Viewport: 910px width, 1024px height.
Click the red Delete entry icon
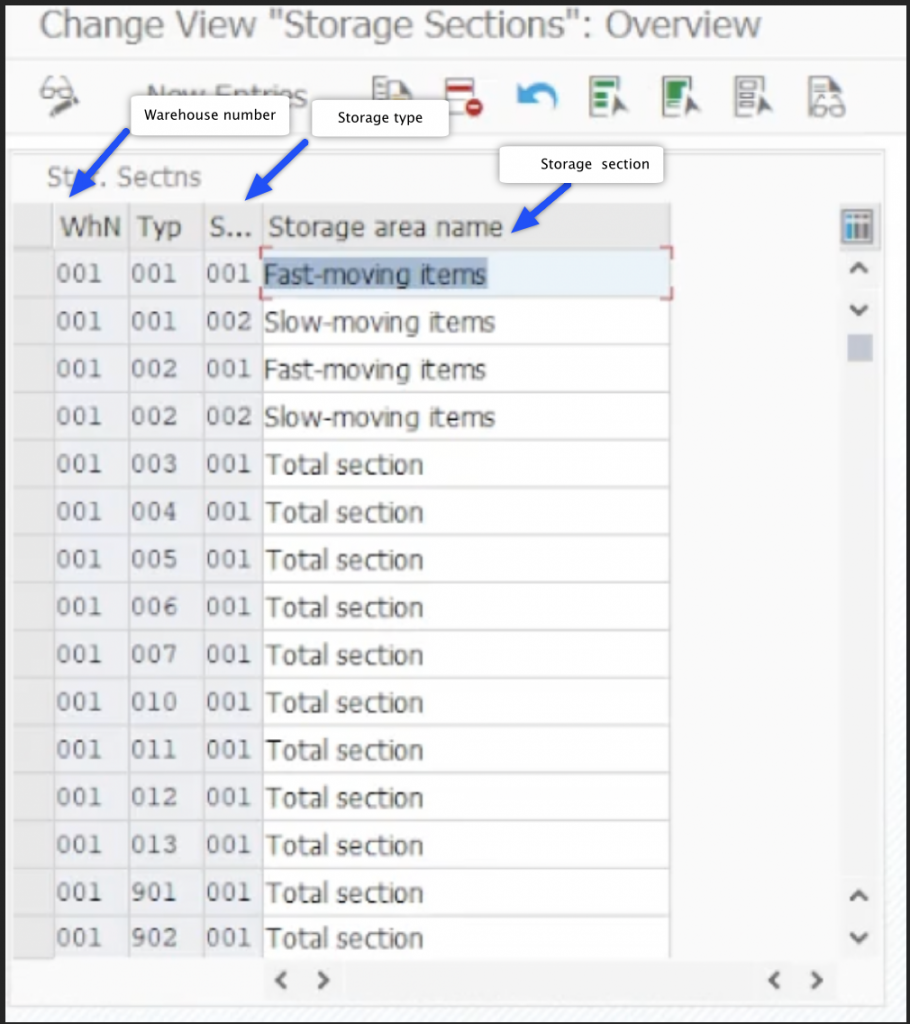click(463, 97)
